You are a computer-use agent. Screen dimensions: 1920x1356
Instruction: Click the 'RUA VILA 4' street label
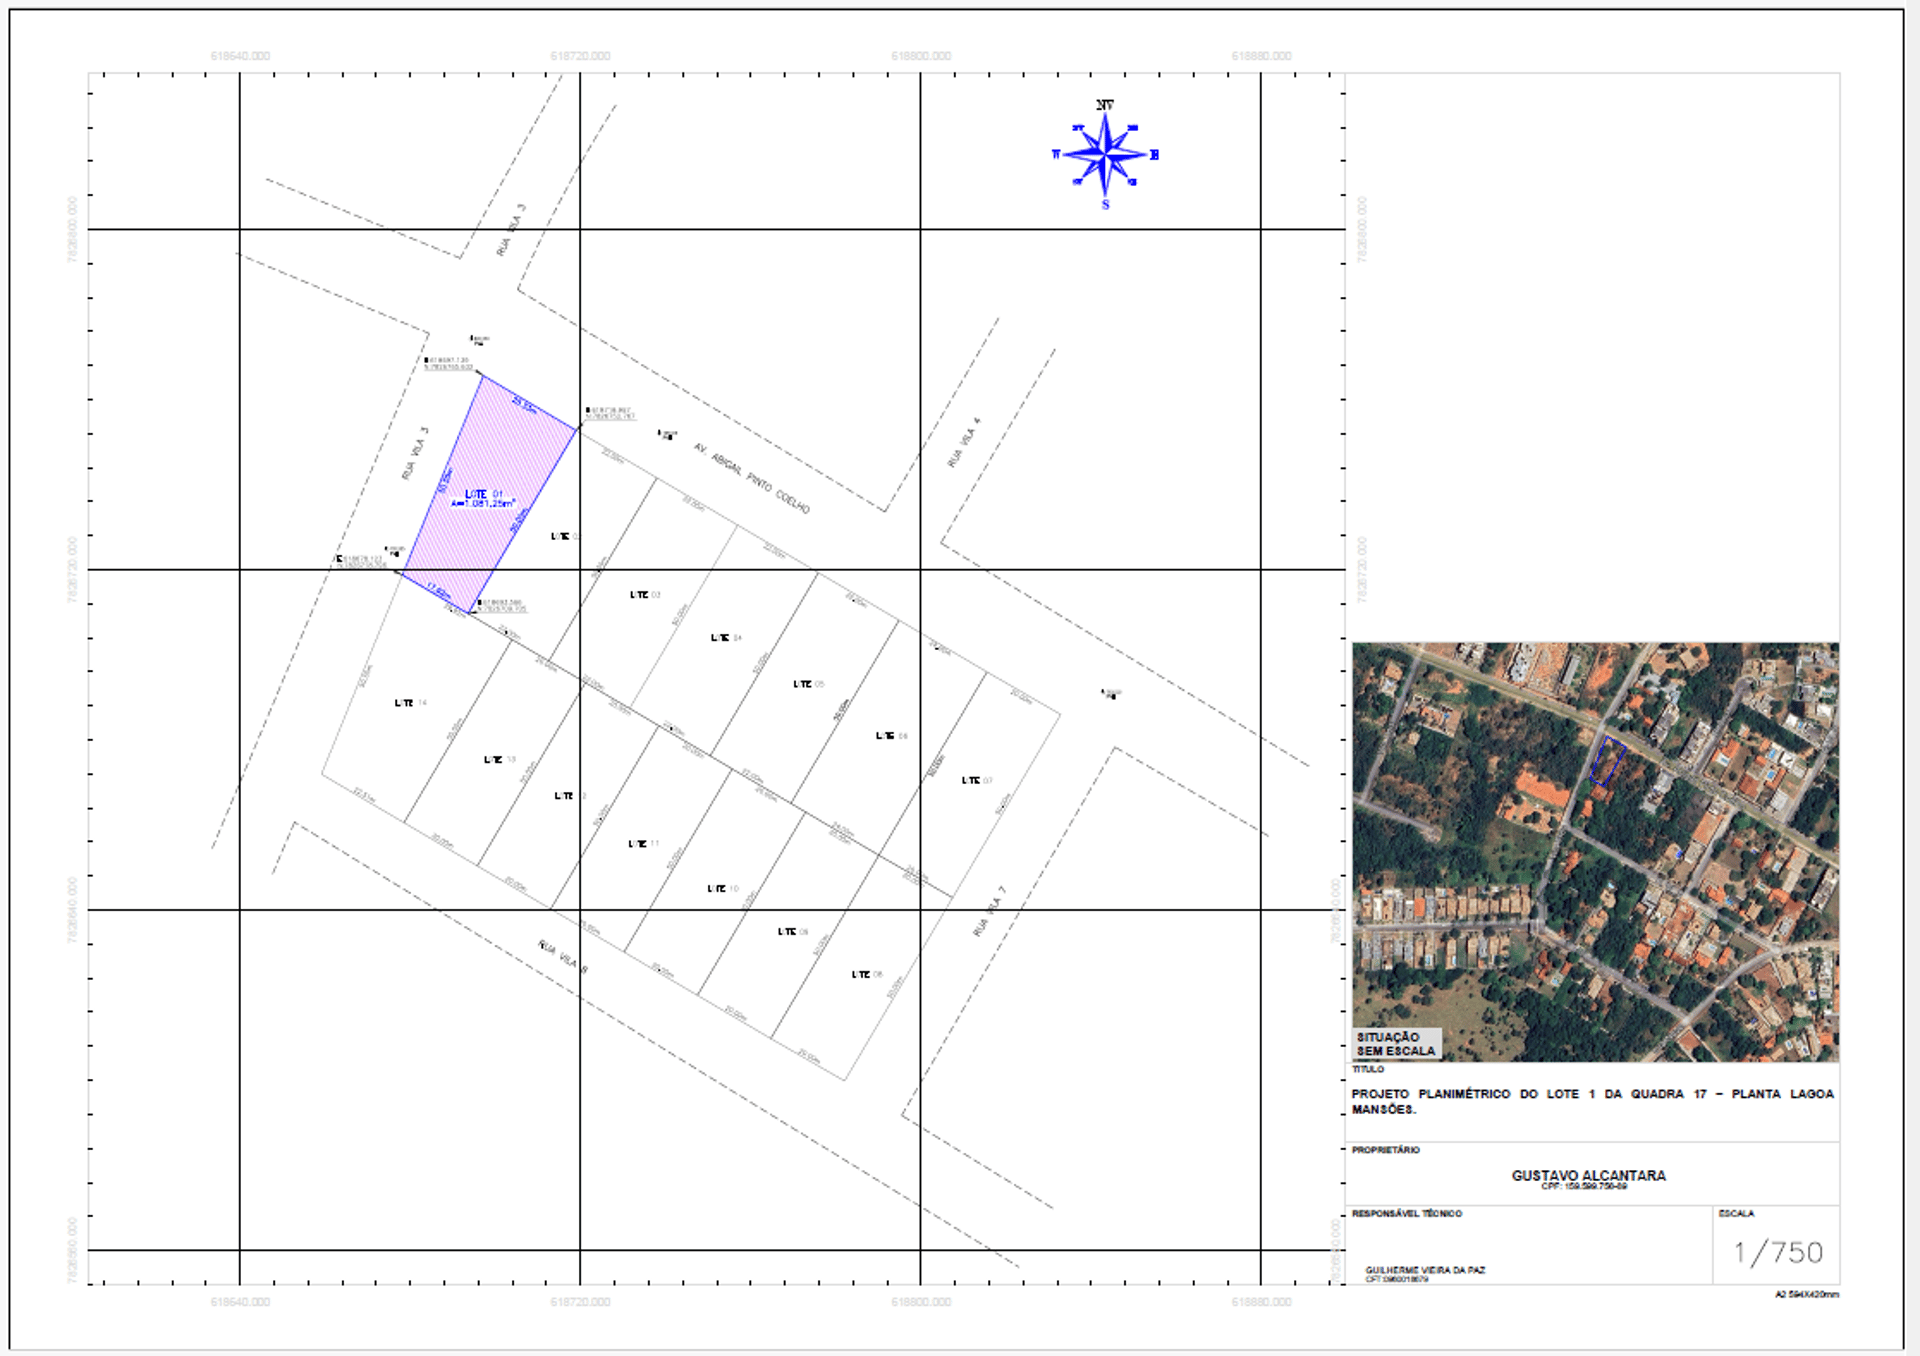click(x=964, y=443)
